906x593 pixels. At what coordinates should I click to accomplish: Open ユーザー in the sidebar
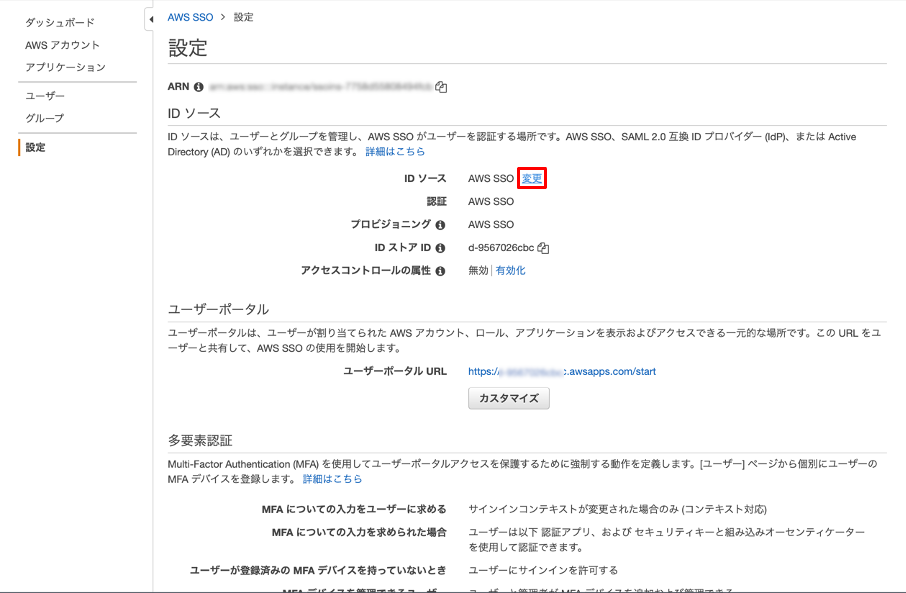[44, 96]
